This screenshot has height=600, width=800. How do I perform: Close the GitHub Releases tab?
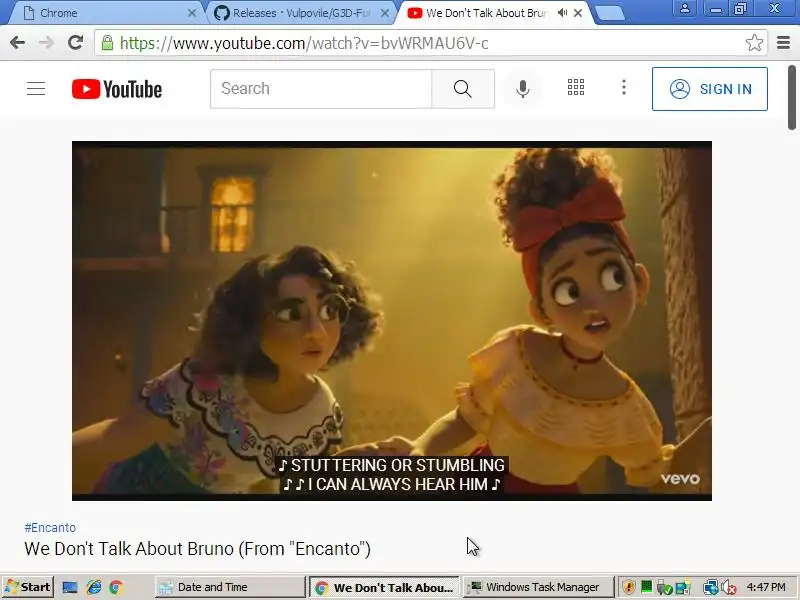(385, 13)
